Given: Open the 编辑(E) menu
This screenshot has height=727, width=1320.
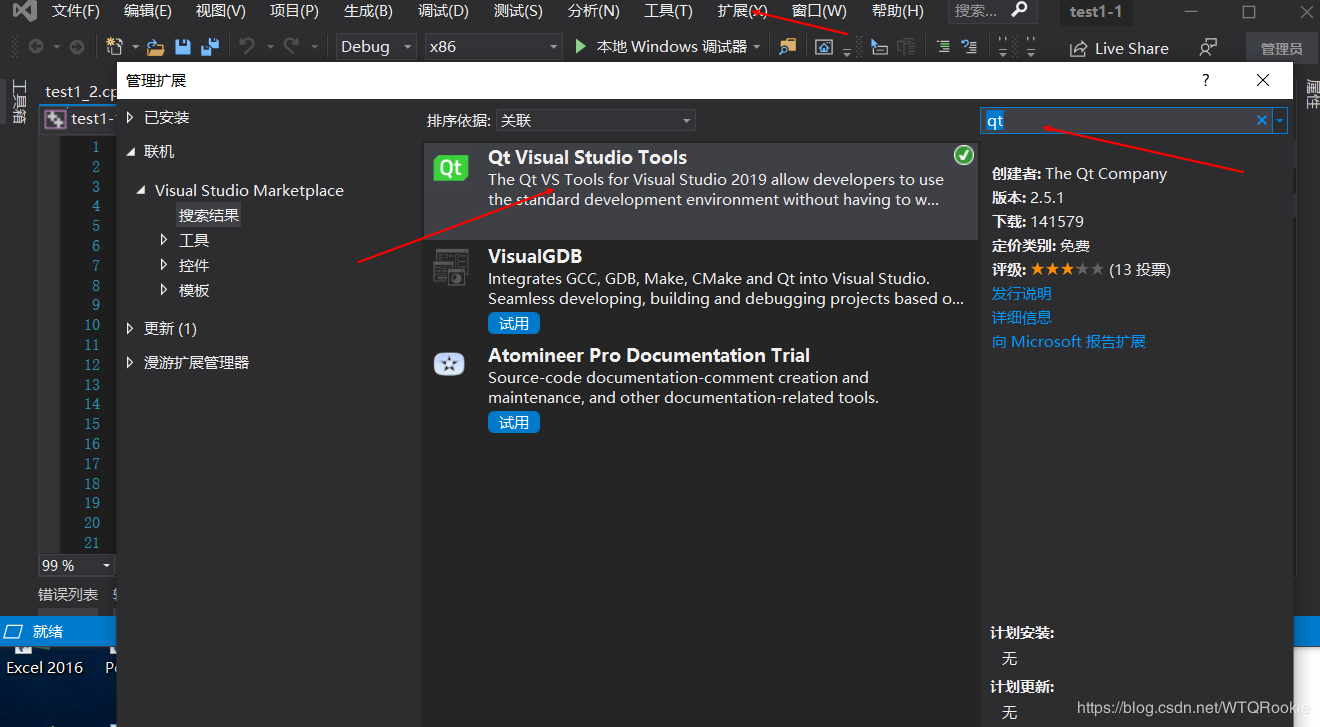Looking at the screenshot, I should click(148, 11).
